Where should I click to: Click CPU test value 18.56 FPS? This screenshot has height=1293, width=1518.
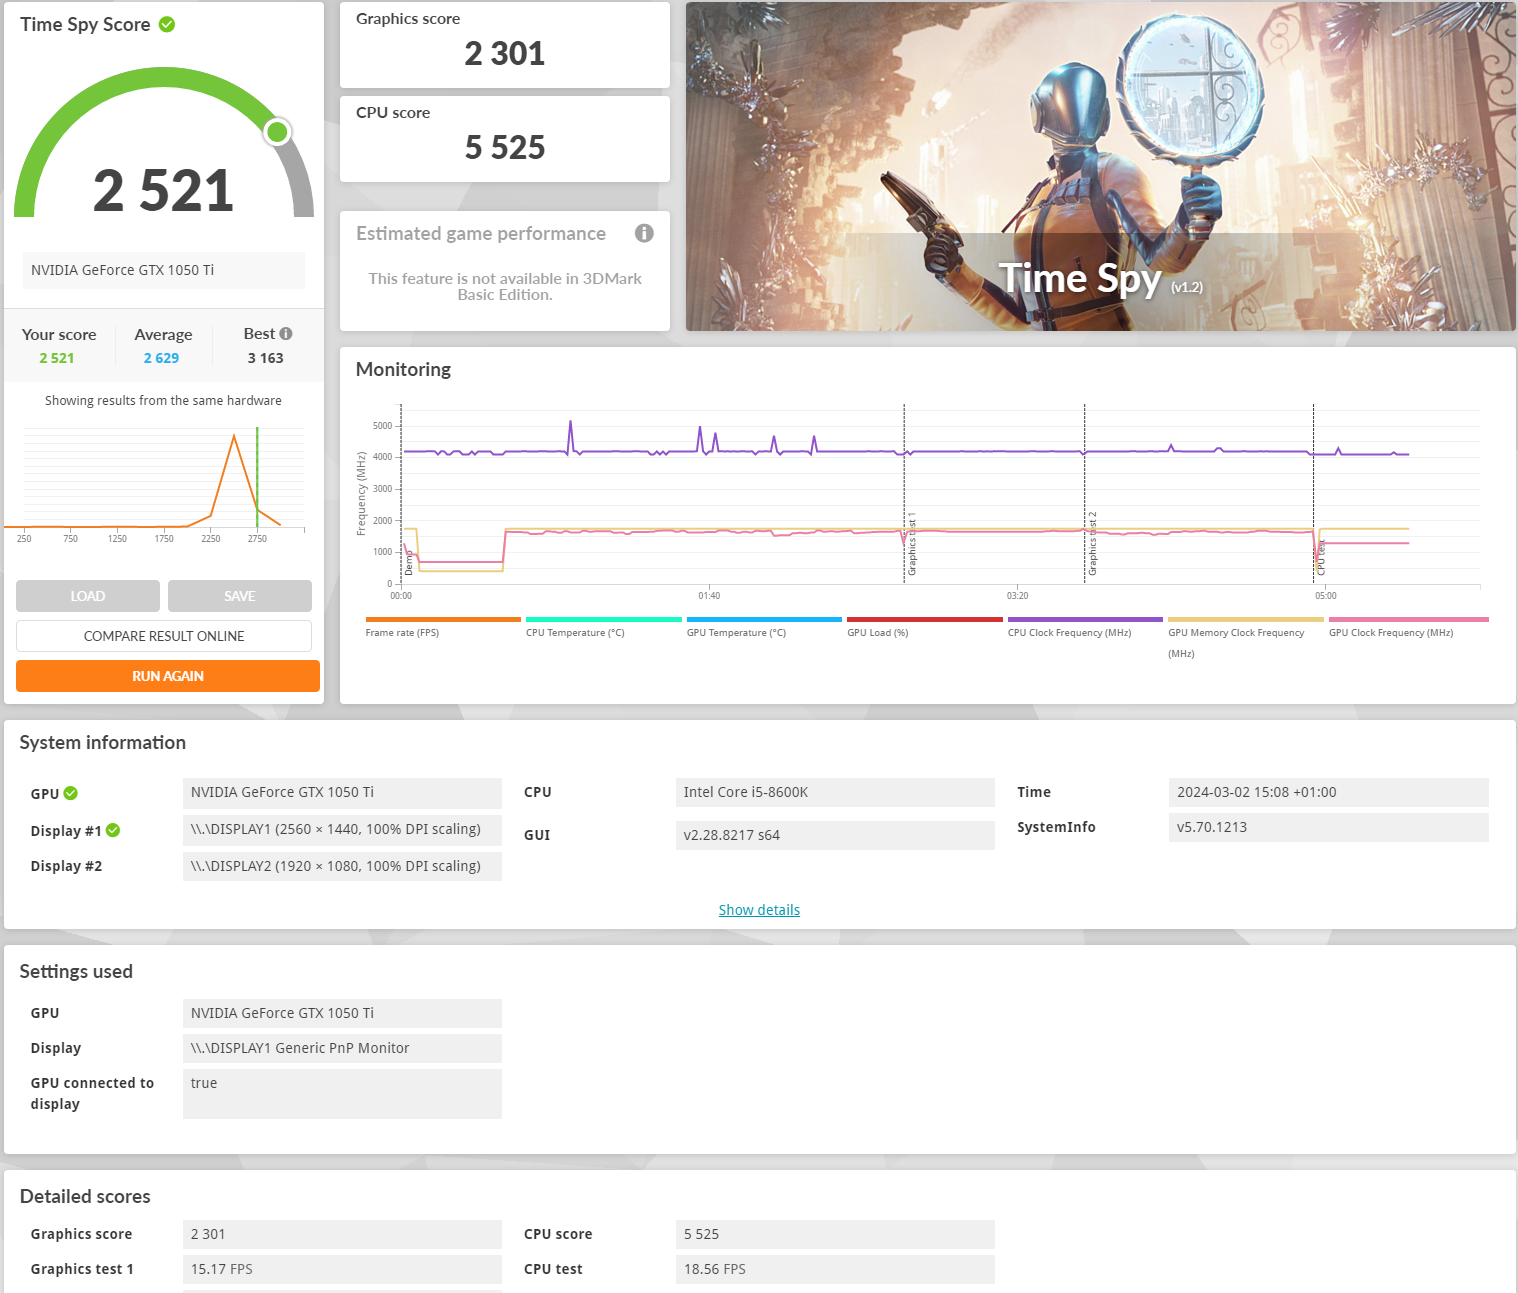coord(835,1269)
